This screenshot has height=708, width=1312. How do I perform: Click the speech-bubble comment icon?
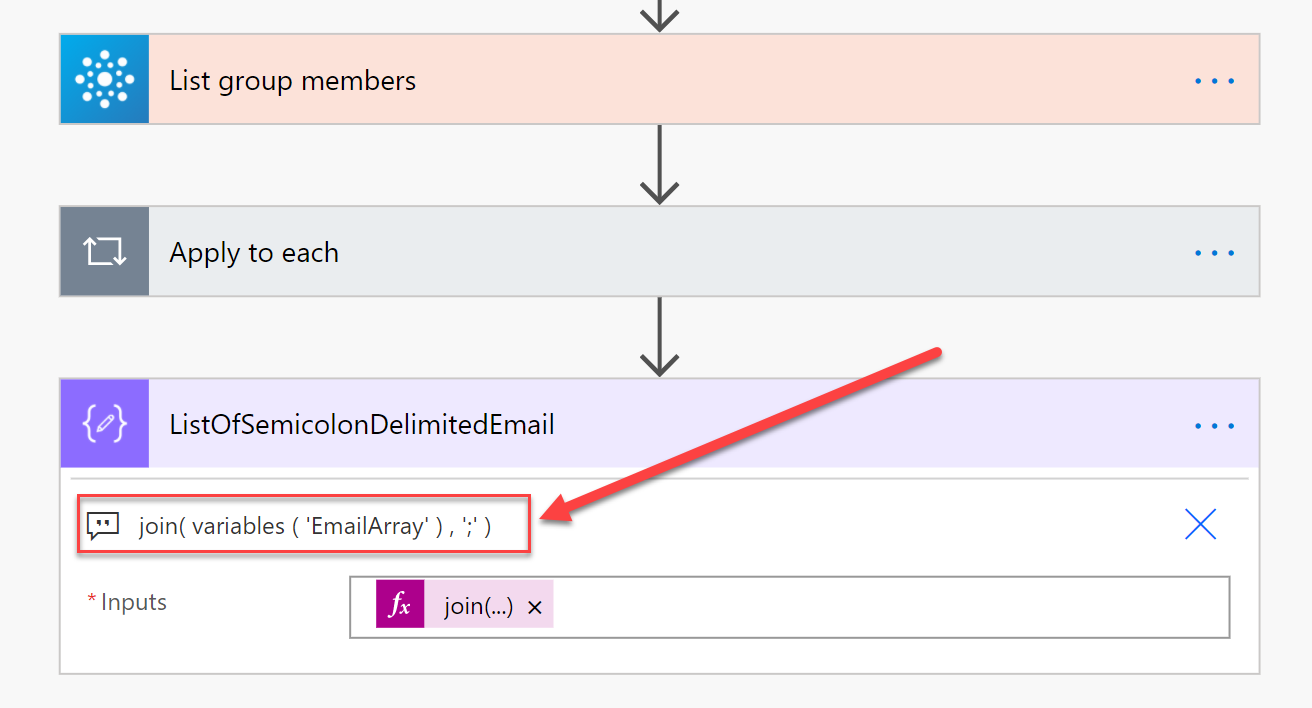coord(103,525)
